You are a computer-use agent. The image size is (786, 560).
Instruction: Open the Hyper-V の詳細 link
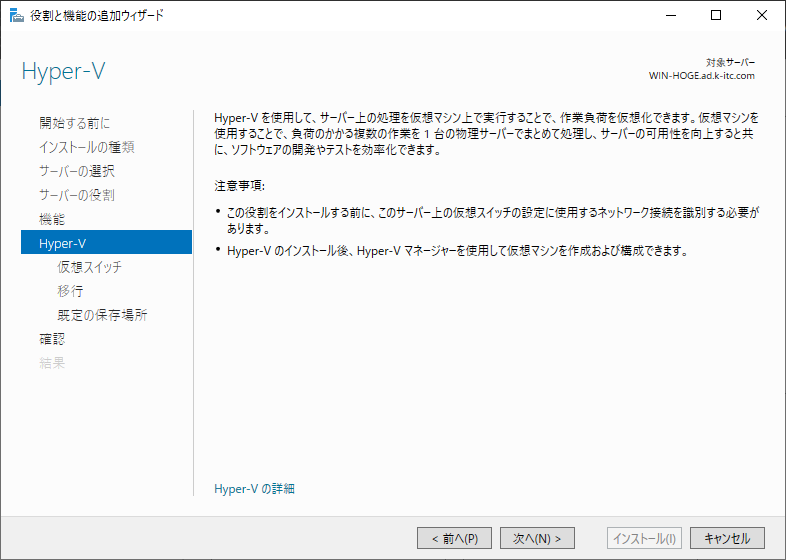(254, 489)
